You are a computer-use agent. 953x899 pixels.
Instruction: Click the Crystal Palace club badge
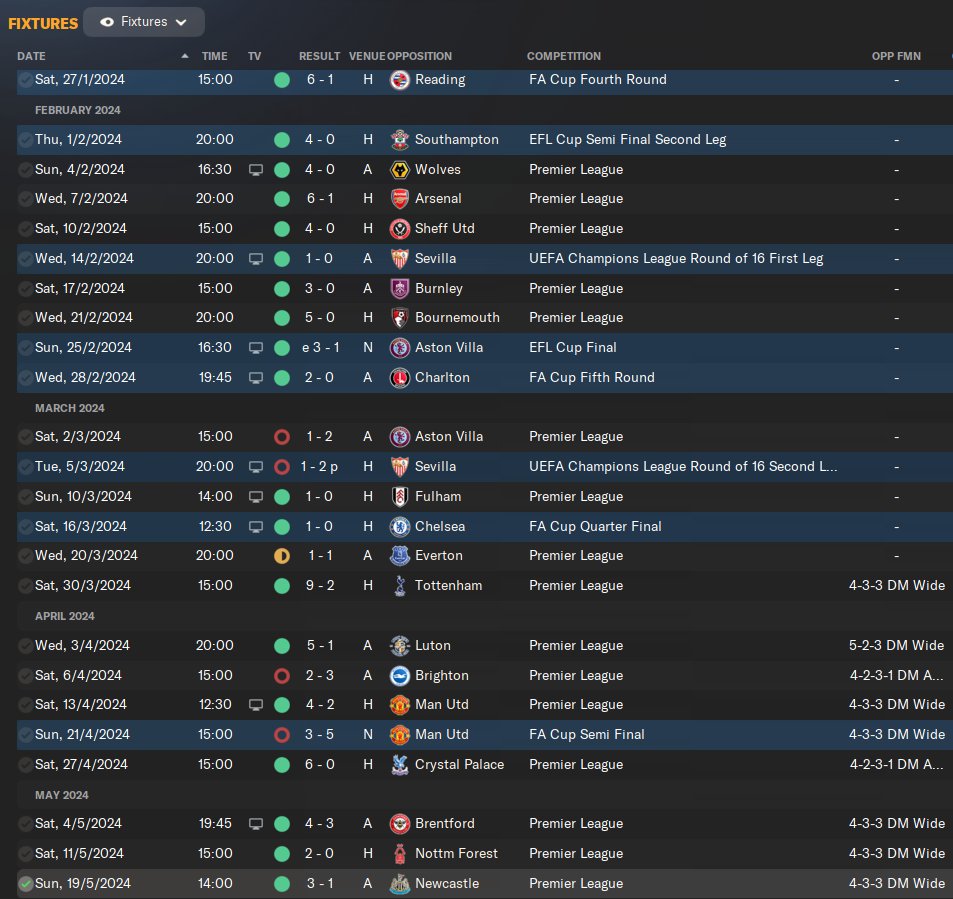click(399, 765)
